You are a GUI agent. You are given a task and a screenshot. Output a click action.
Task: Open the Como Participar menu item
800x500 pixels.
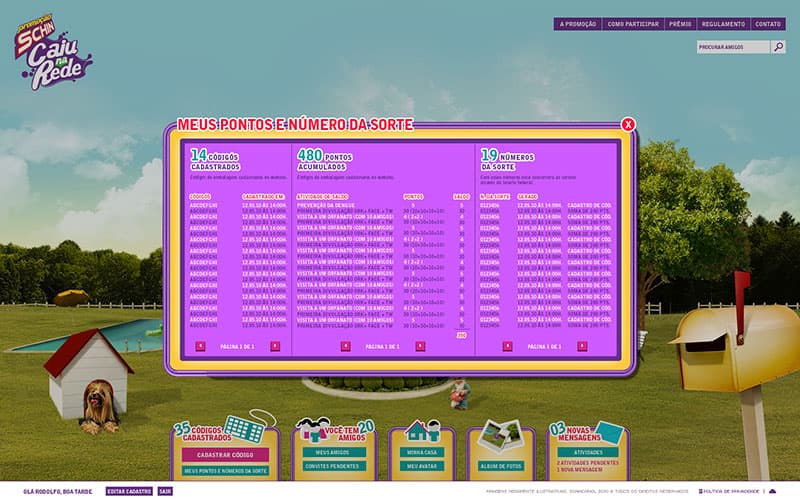632,24
